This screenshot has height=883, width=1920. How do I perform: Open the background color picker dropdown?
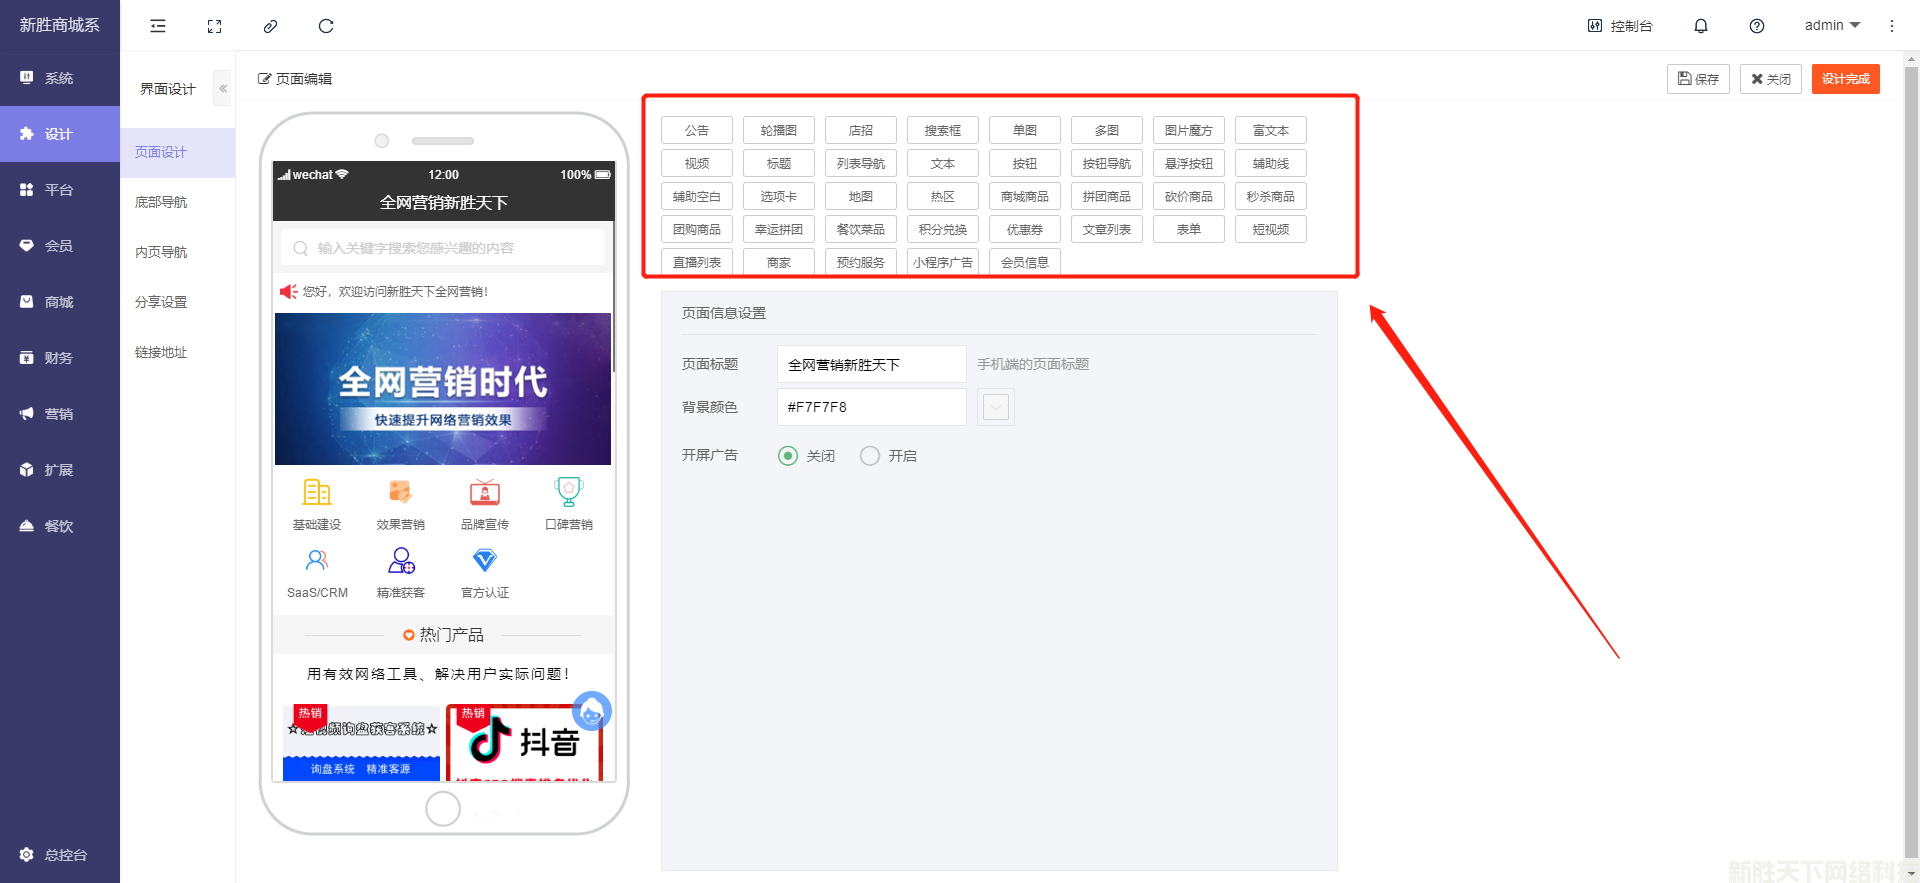point(995,407)
